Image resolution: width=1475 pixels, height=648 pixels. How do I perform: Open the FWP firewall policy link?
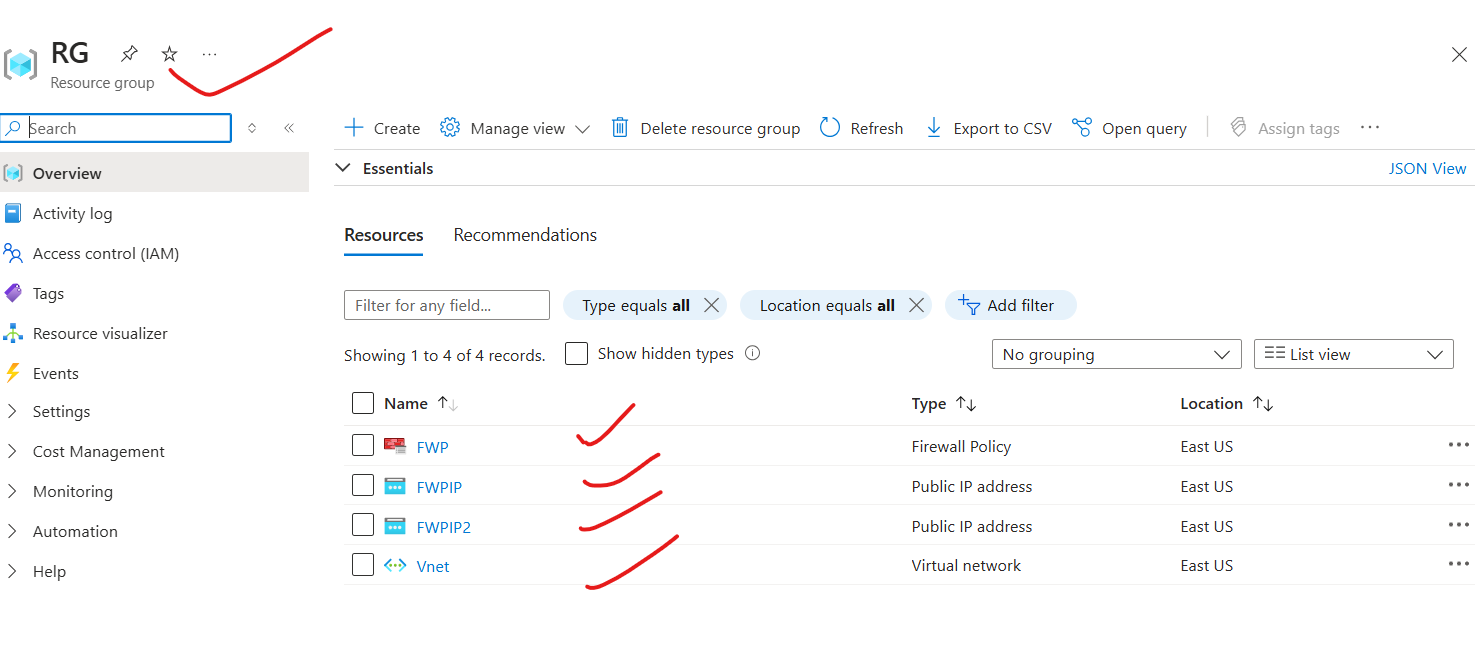(432, 447)
